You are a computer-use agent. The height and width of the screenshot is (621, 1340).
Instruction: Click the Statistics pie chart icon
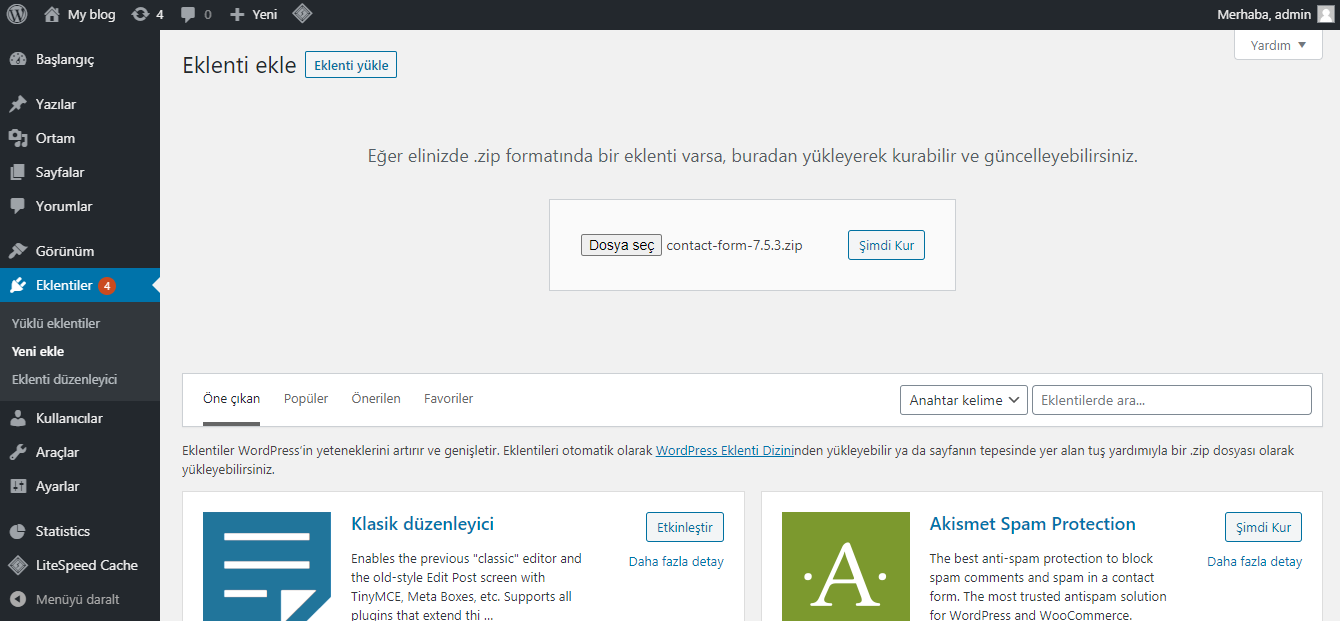pos(18,531)
